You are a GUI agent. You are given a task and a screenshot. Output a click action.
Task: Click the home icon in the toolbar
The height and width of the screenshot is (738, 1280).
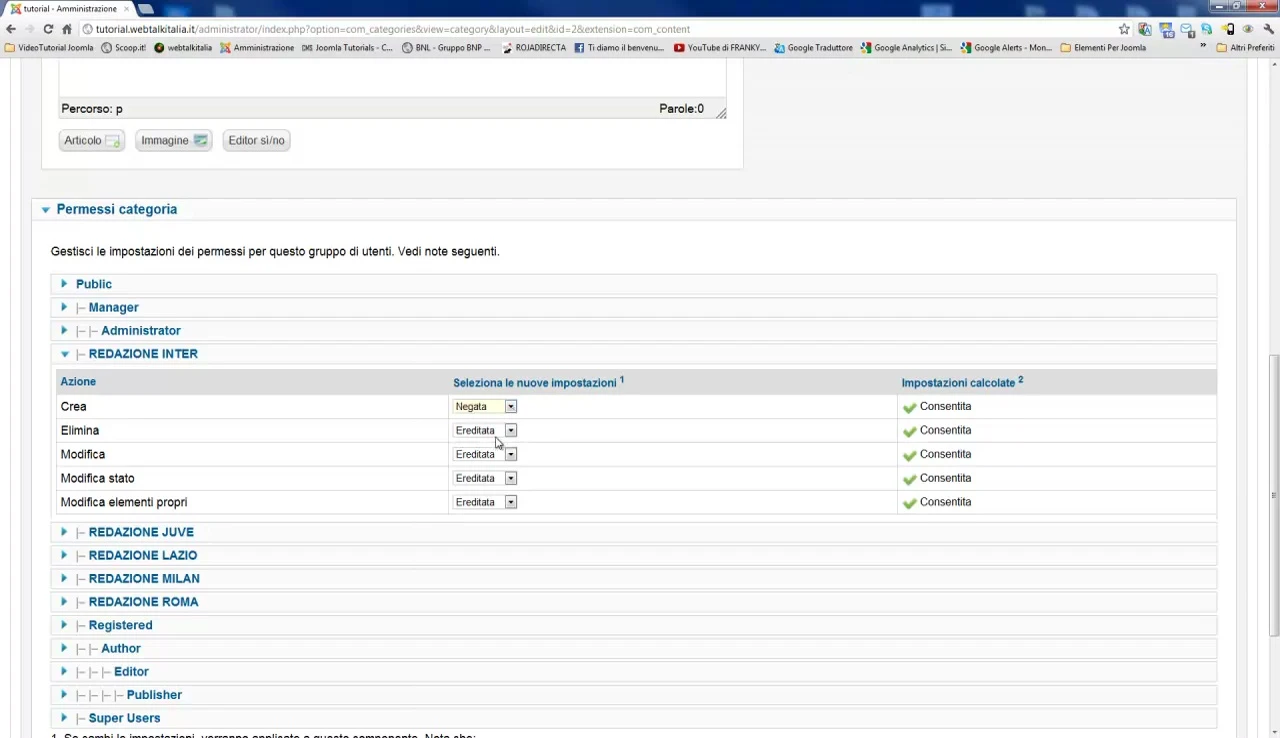click(x=66, y=29)
